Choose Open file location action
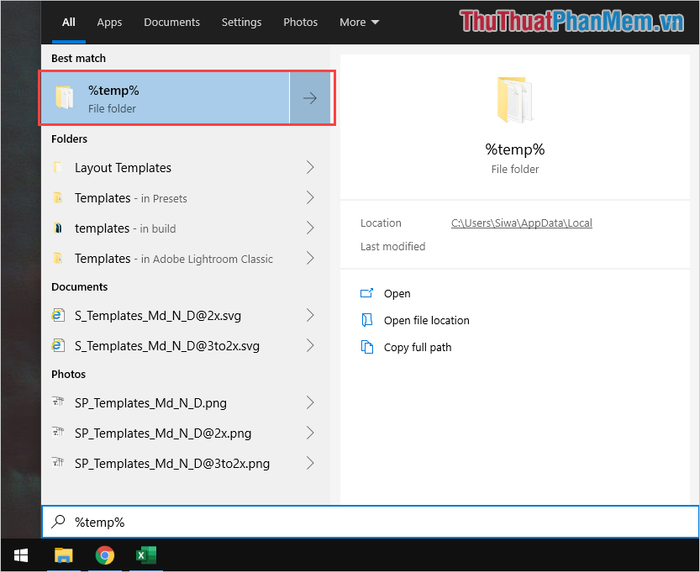700x572 pixels. point(426,321)
